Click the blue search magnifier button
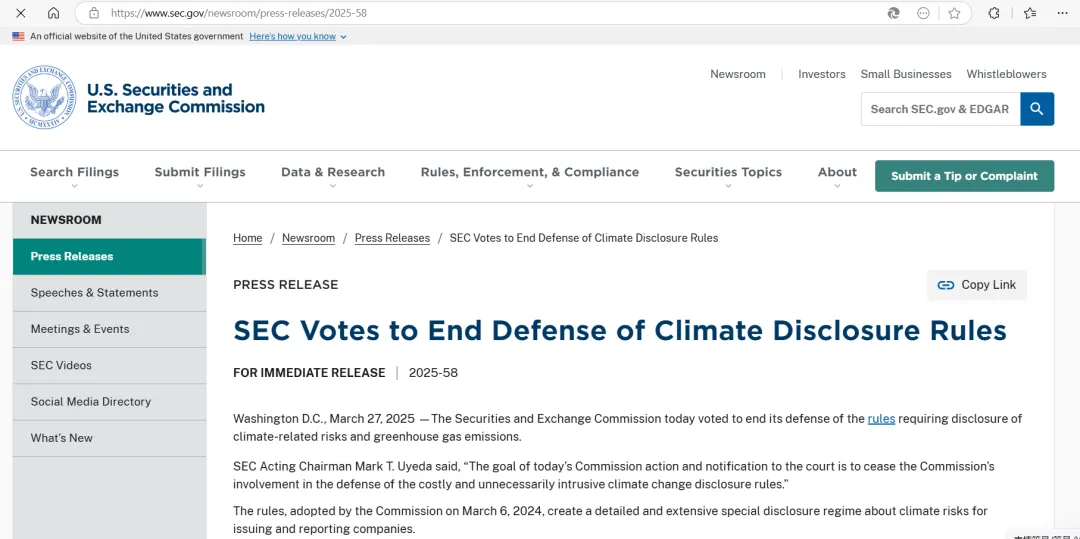Screen dimensions: 1080x539 pos(1037,109)
